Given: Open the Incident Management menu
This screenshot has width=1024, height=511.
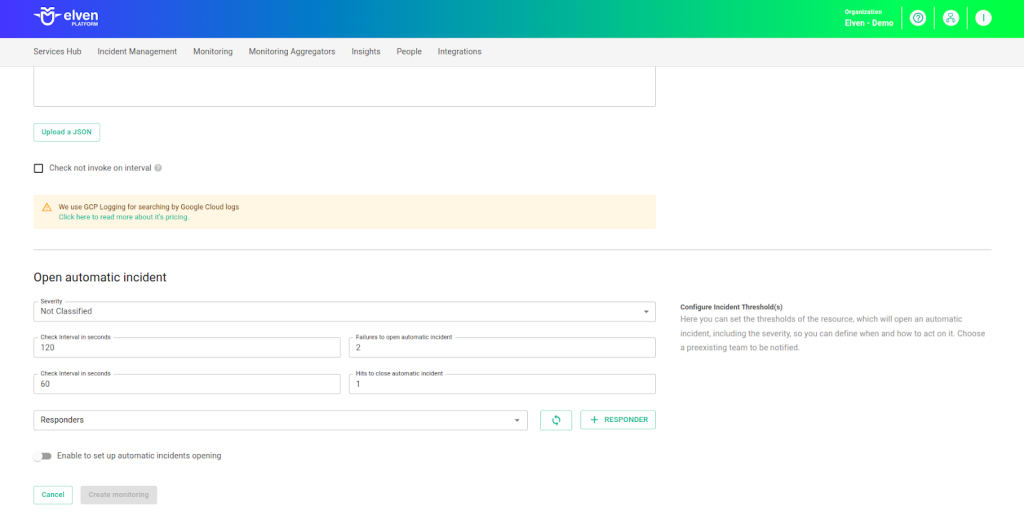Looking at the screenshot, I should 137,52.
